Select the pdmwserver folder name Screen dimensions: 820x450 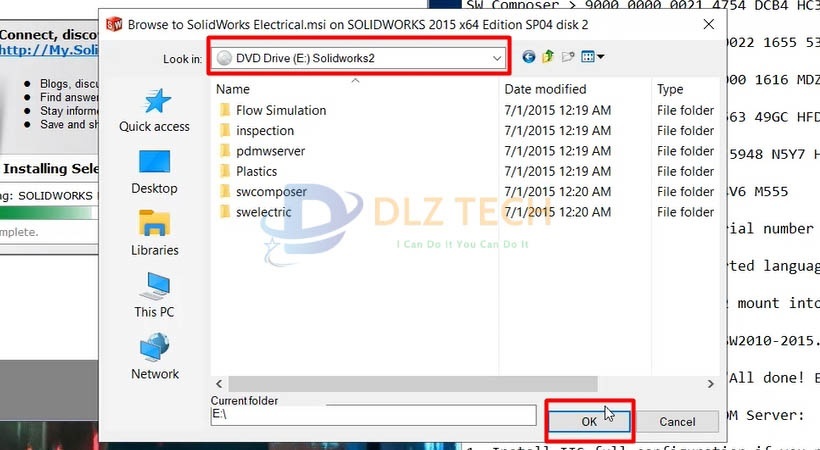(270, 151)
